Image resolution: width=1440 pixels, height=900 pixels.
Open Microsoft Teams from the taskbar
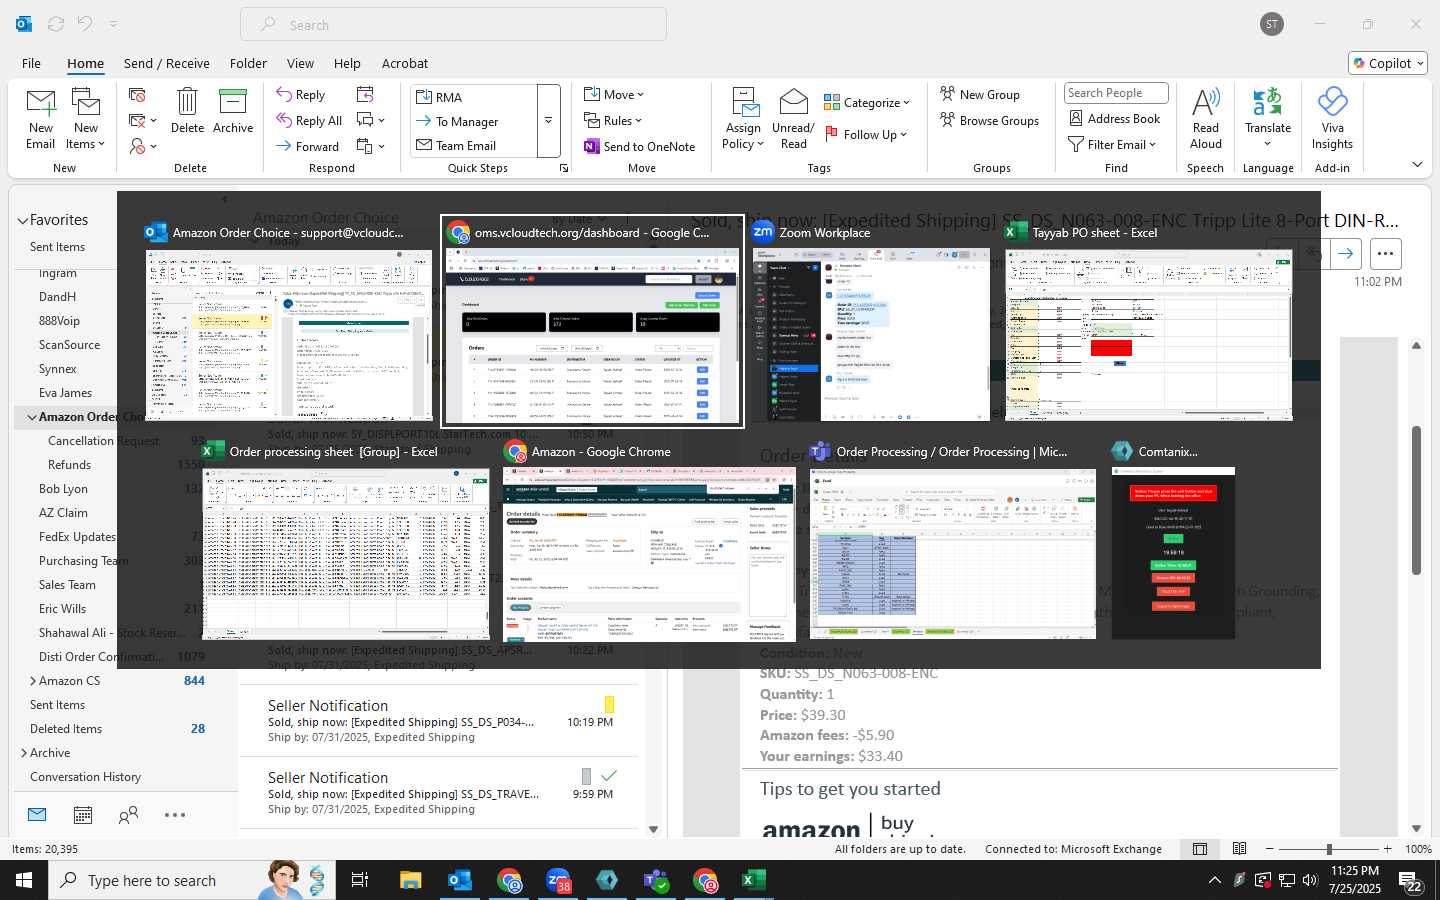(656, 881)
